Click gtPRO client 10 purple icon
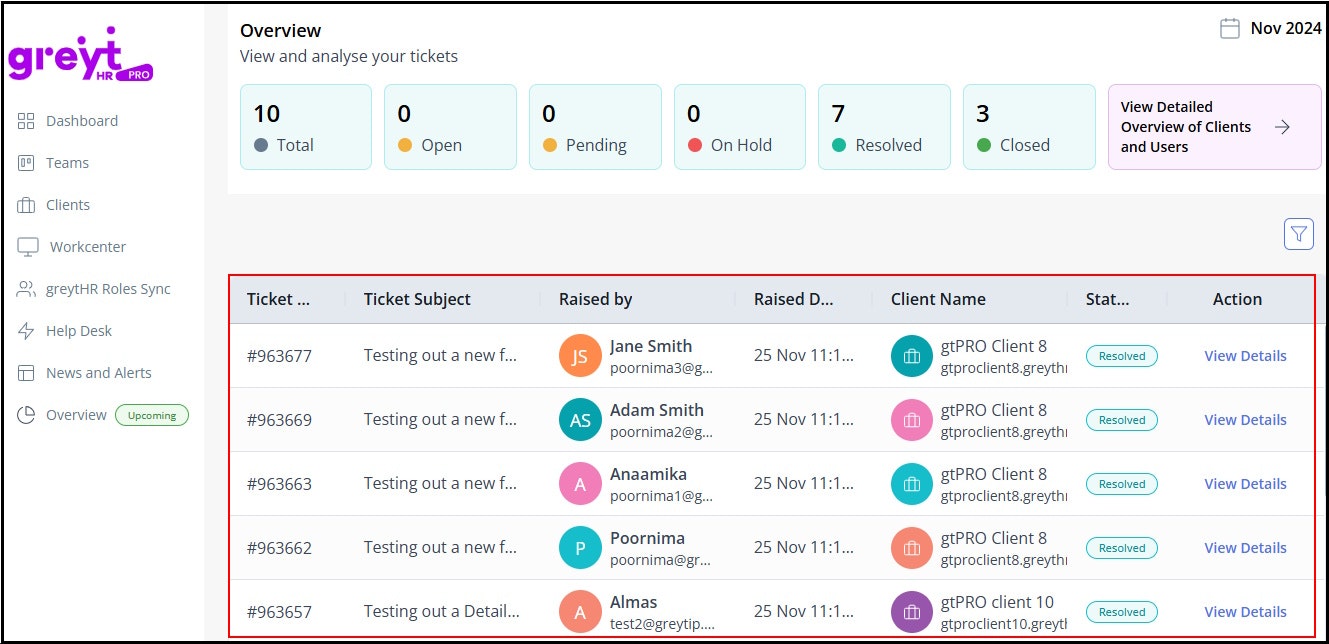The height and width of the screenshot is (644, 1329). tap(911, 612)
